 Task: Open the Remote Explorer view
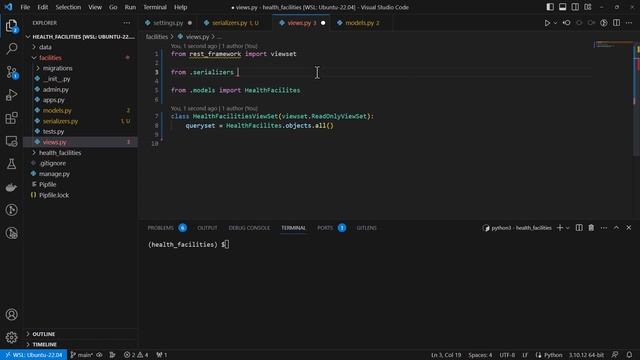[x=11, y=141]
